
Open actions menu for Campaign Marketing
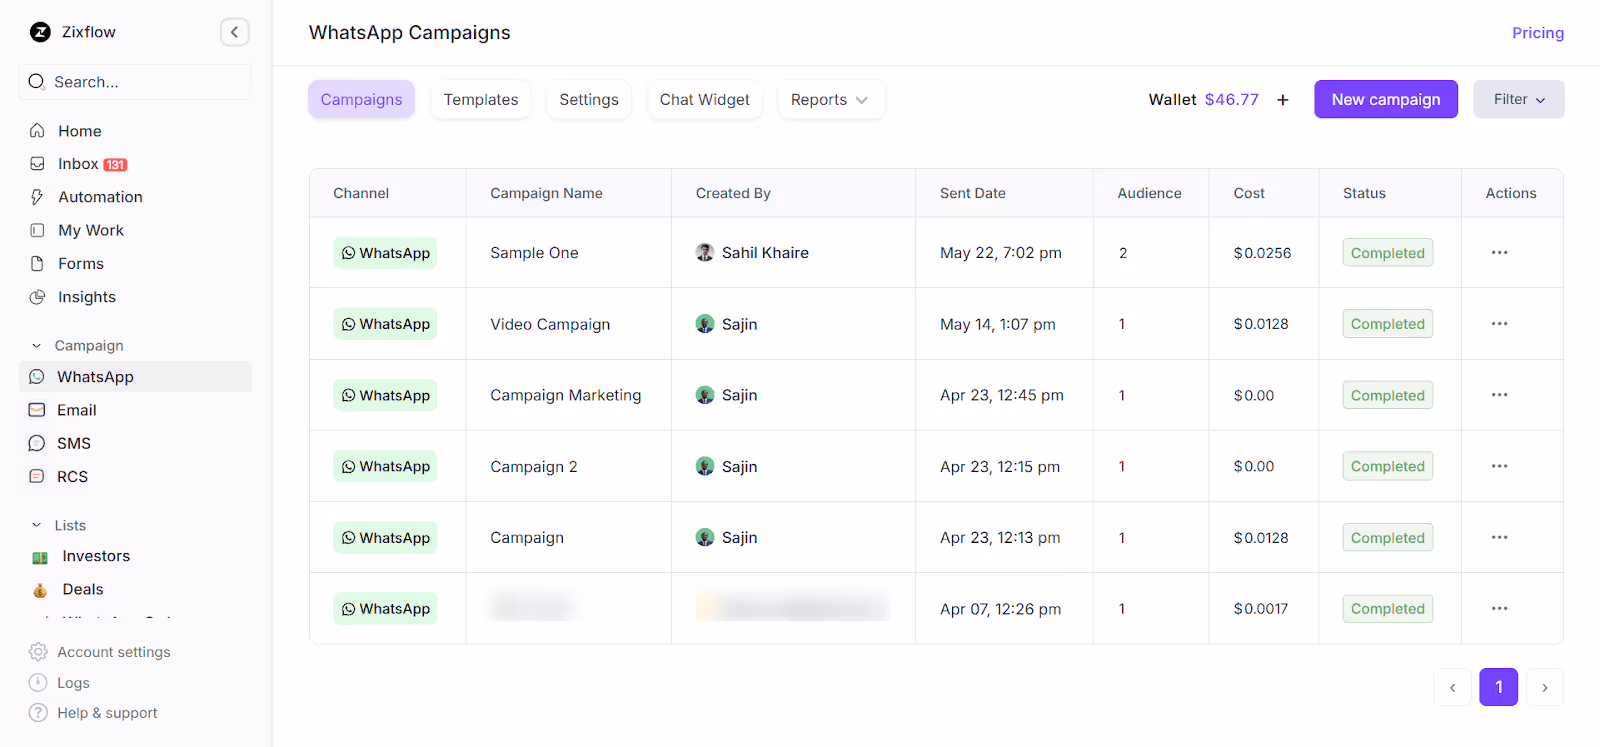pyautogui.click(x=1499, y=395)
